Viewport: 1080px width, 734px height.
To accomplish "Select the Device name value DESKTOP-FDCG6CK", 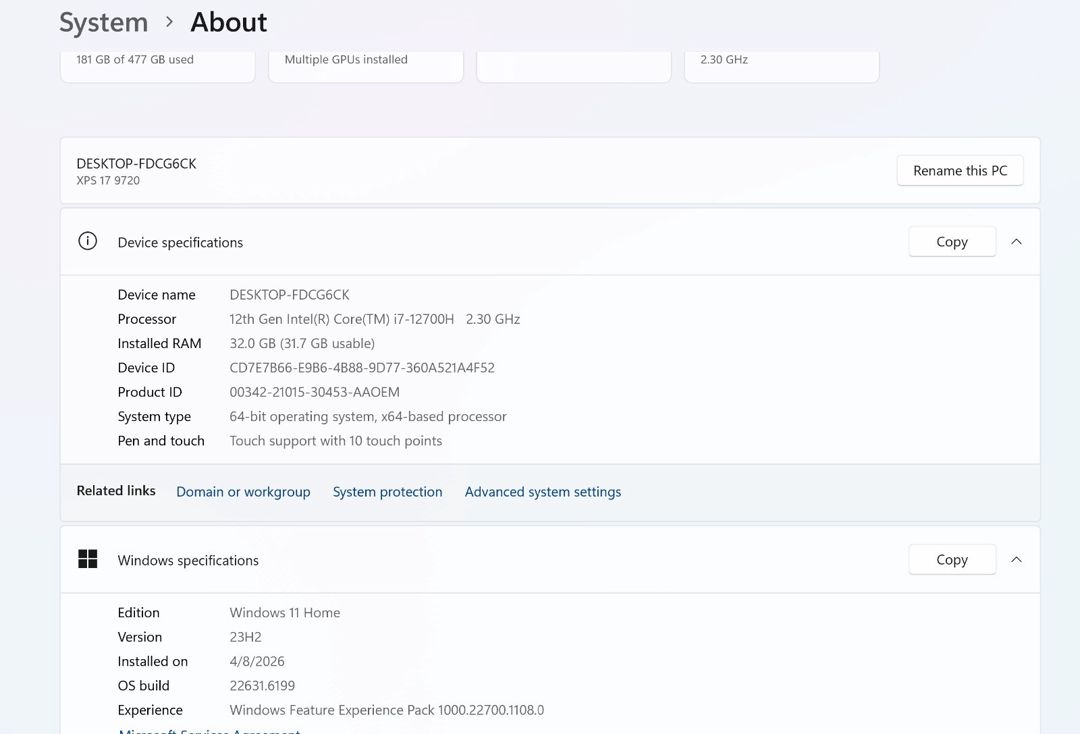I will [289, 295].
